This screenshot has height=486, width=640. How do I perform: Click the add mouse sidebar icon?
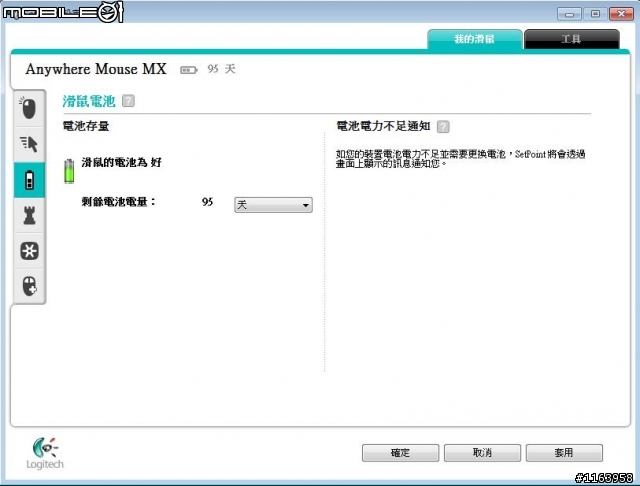(29, 286)
